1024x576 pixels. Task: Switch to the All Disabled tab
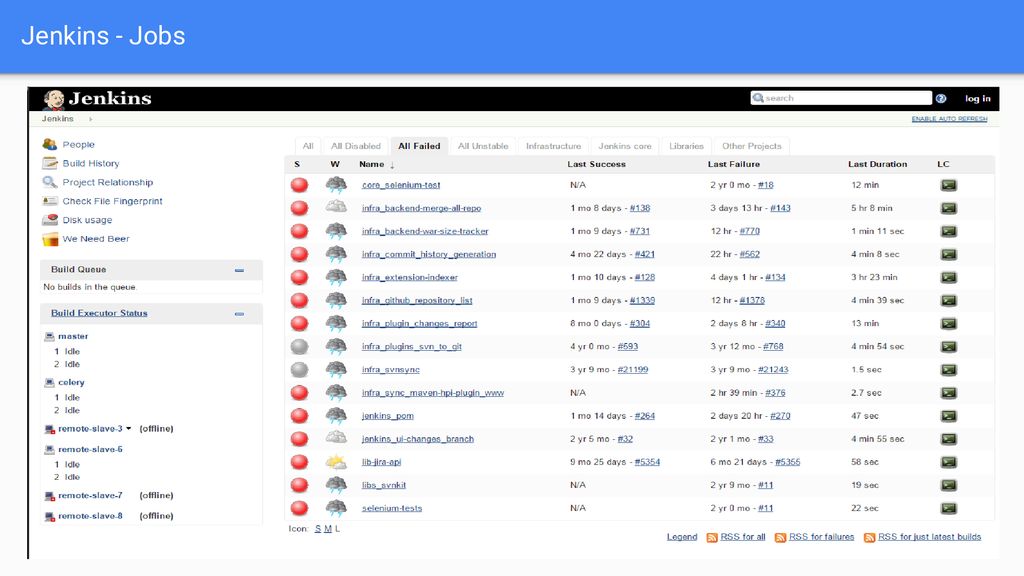click(355, 146)
